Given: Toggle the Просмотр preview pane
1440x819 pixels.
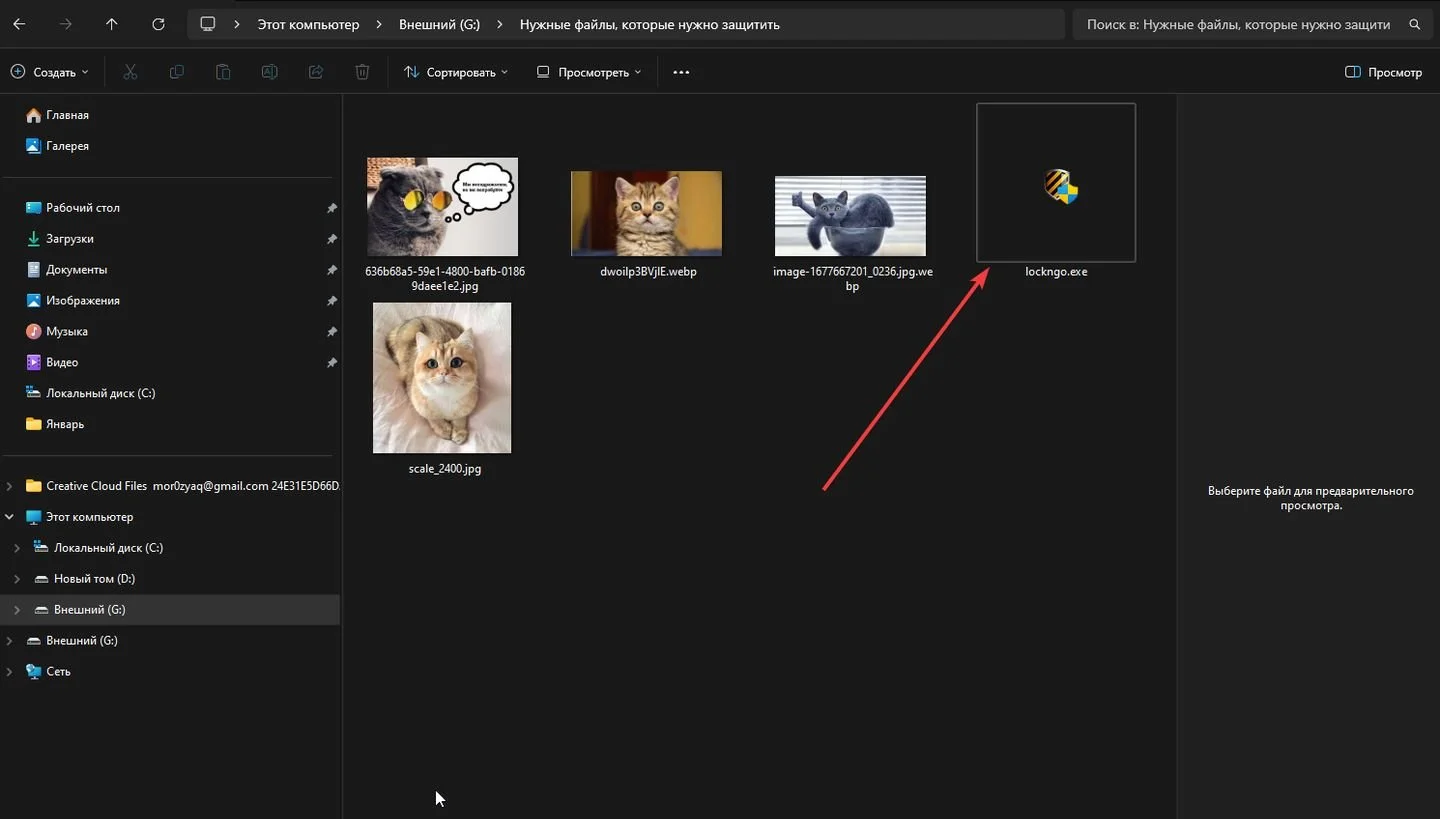Looking at the screenshot, I should tap(1384, 72).
